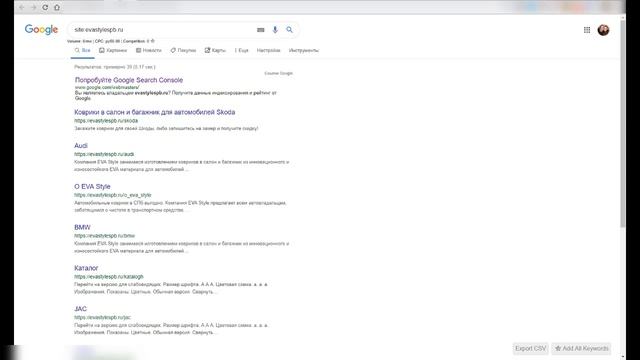Open the Инструменты search tools
The image size is (640, 360).
[x=304, y=51]
